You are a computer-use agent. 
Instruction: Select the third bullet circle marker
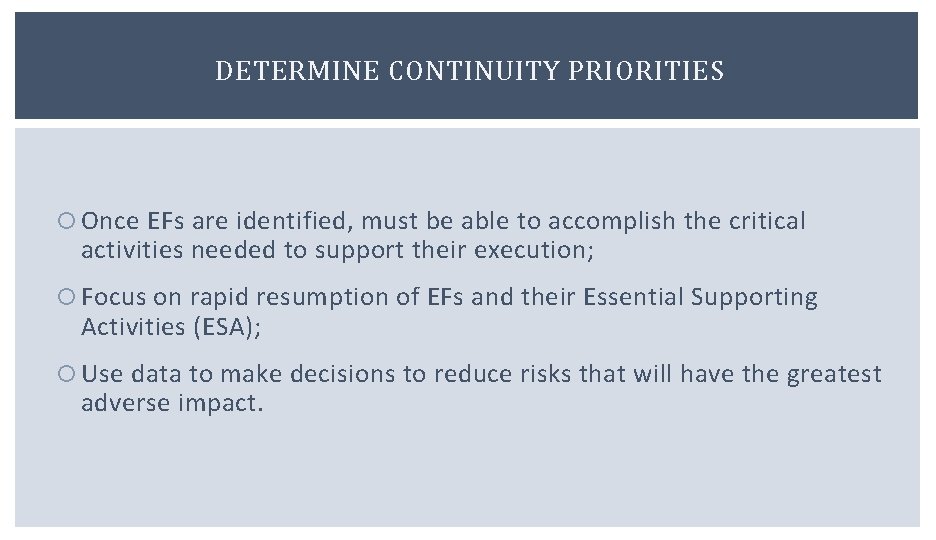pyautogui.click(x=66, y=374)
